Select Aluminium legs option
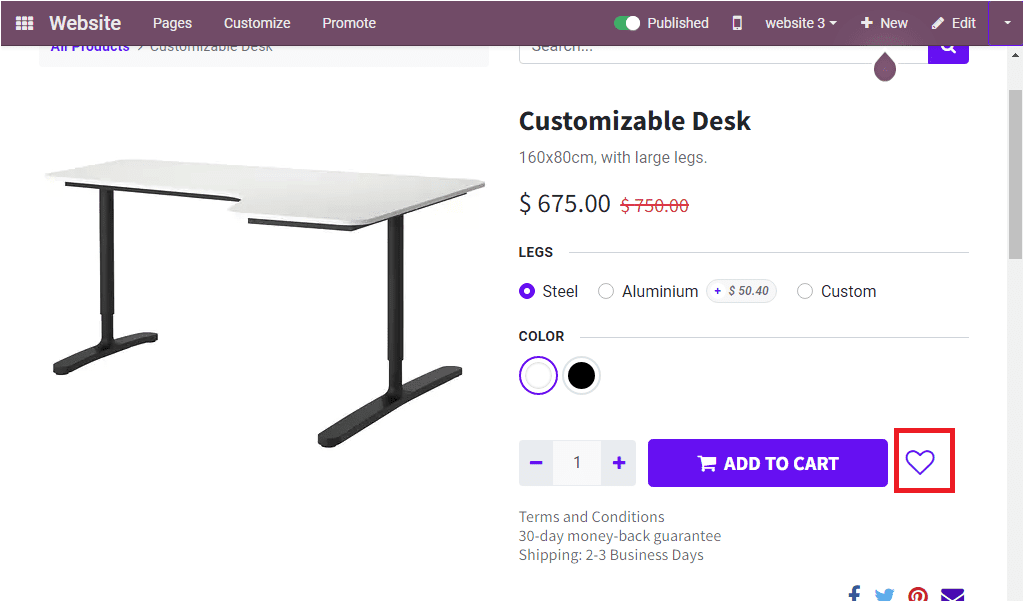1024x602 pixels. (x=606, y=291)
